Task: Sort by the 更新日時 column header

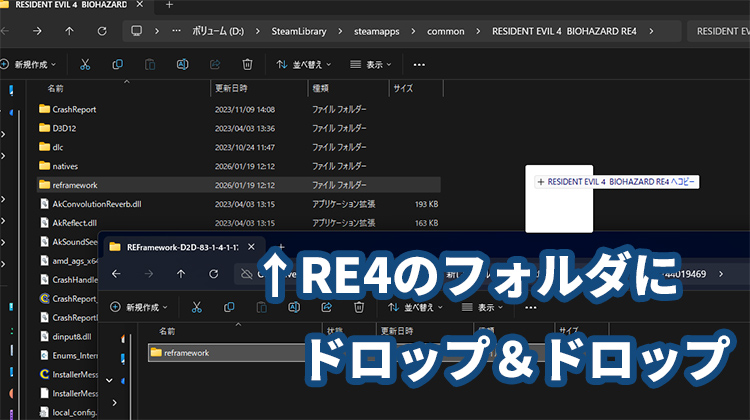Action: pyautogui.click(x=236, y=88)
